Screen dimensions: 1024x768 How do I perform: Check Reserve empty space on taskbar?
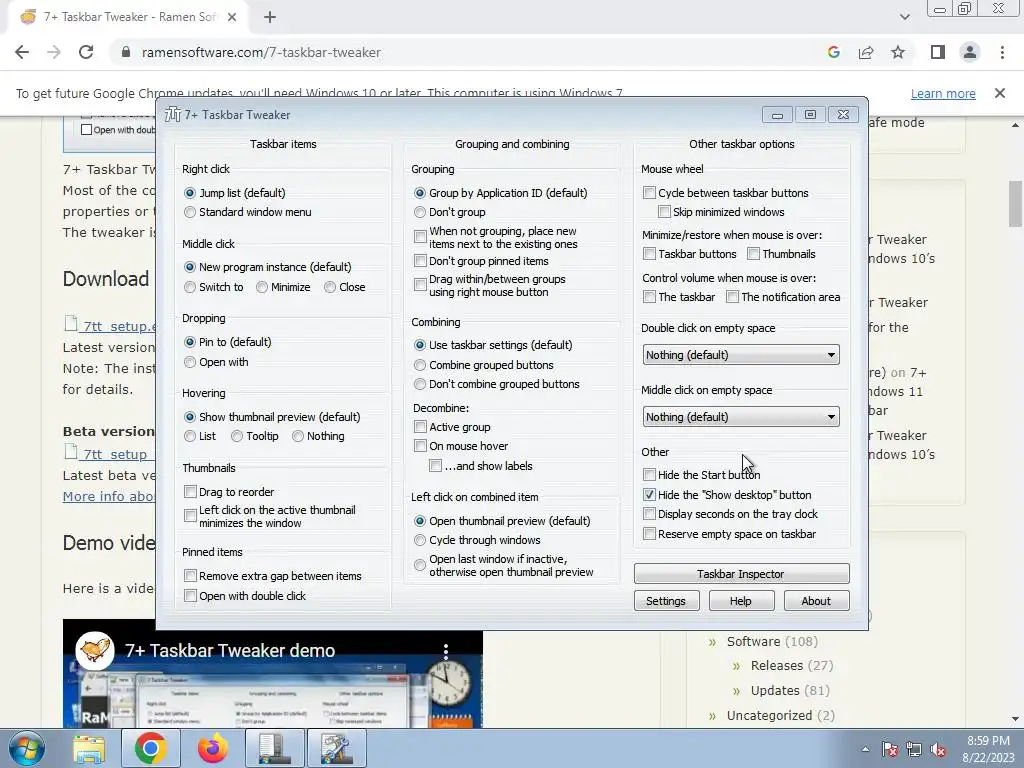point(649,534)
